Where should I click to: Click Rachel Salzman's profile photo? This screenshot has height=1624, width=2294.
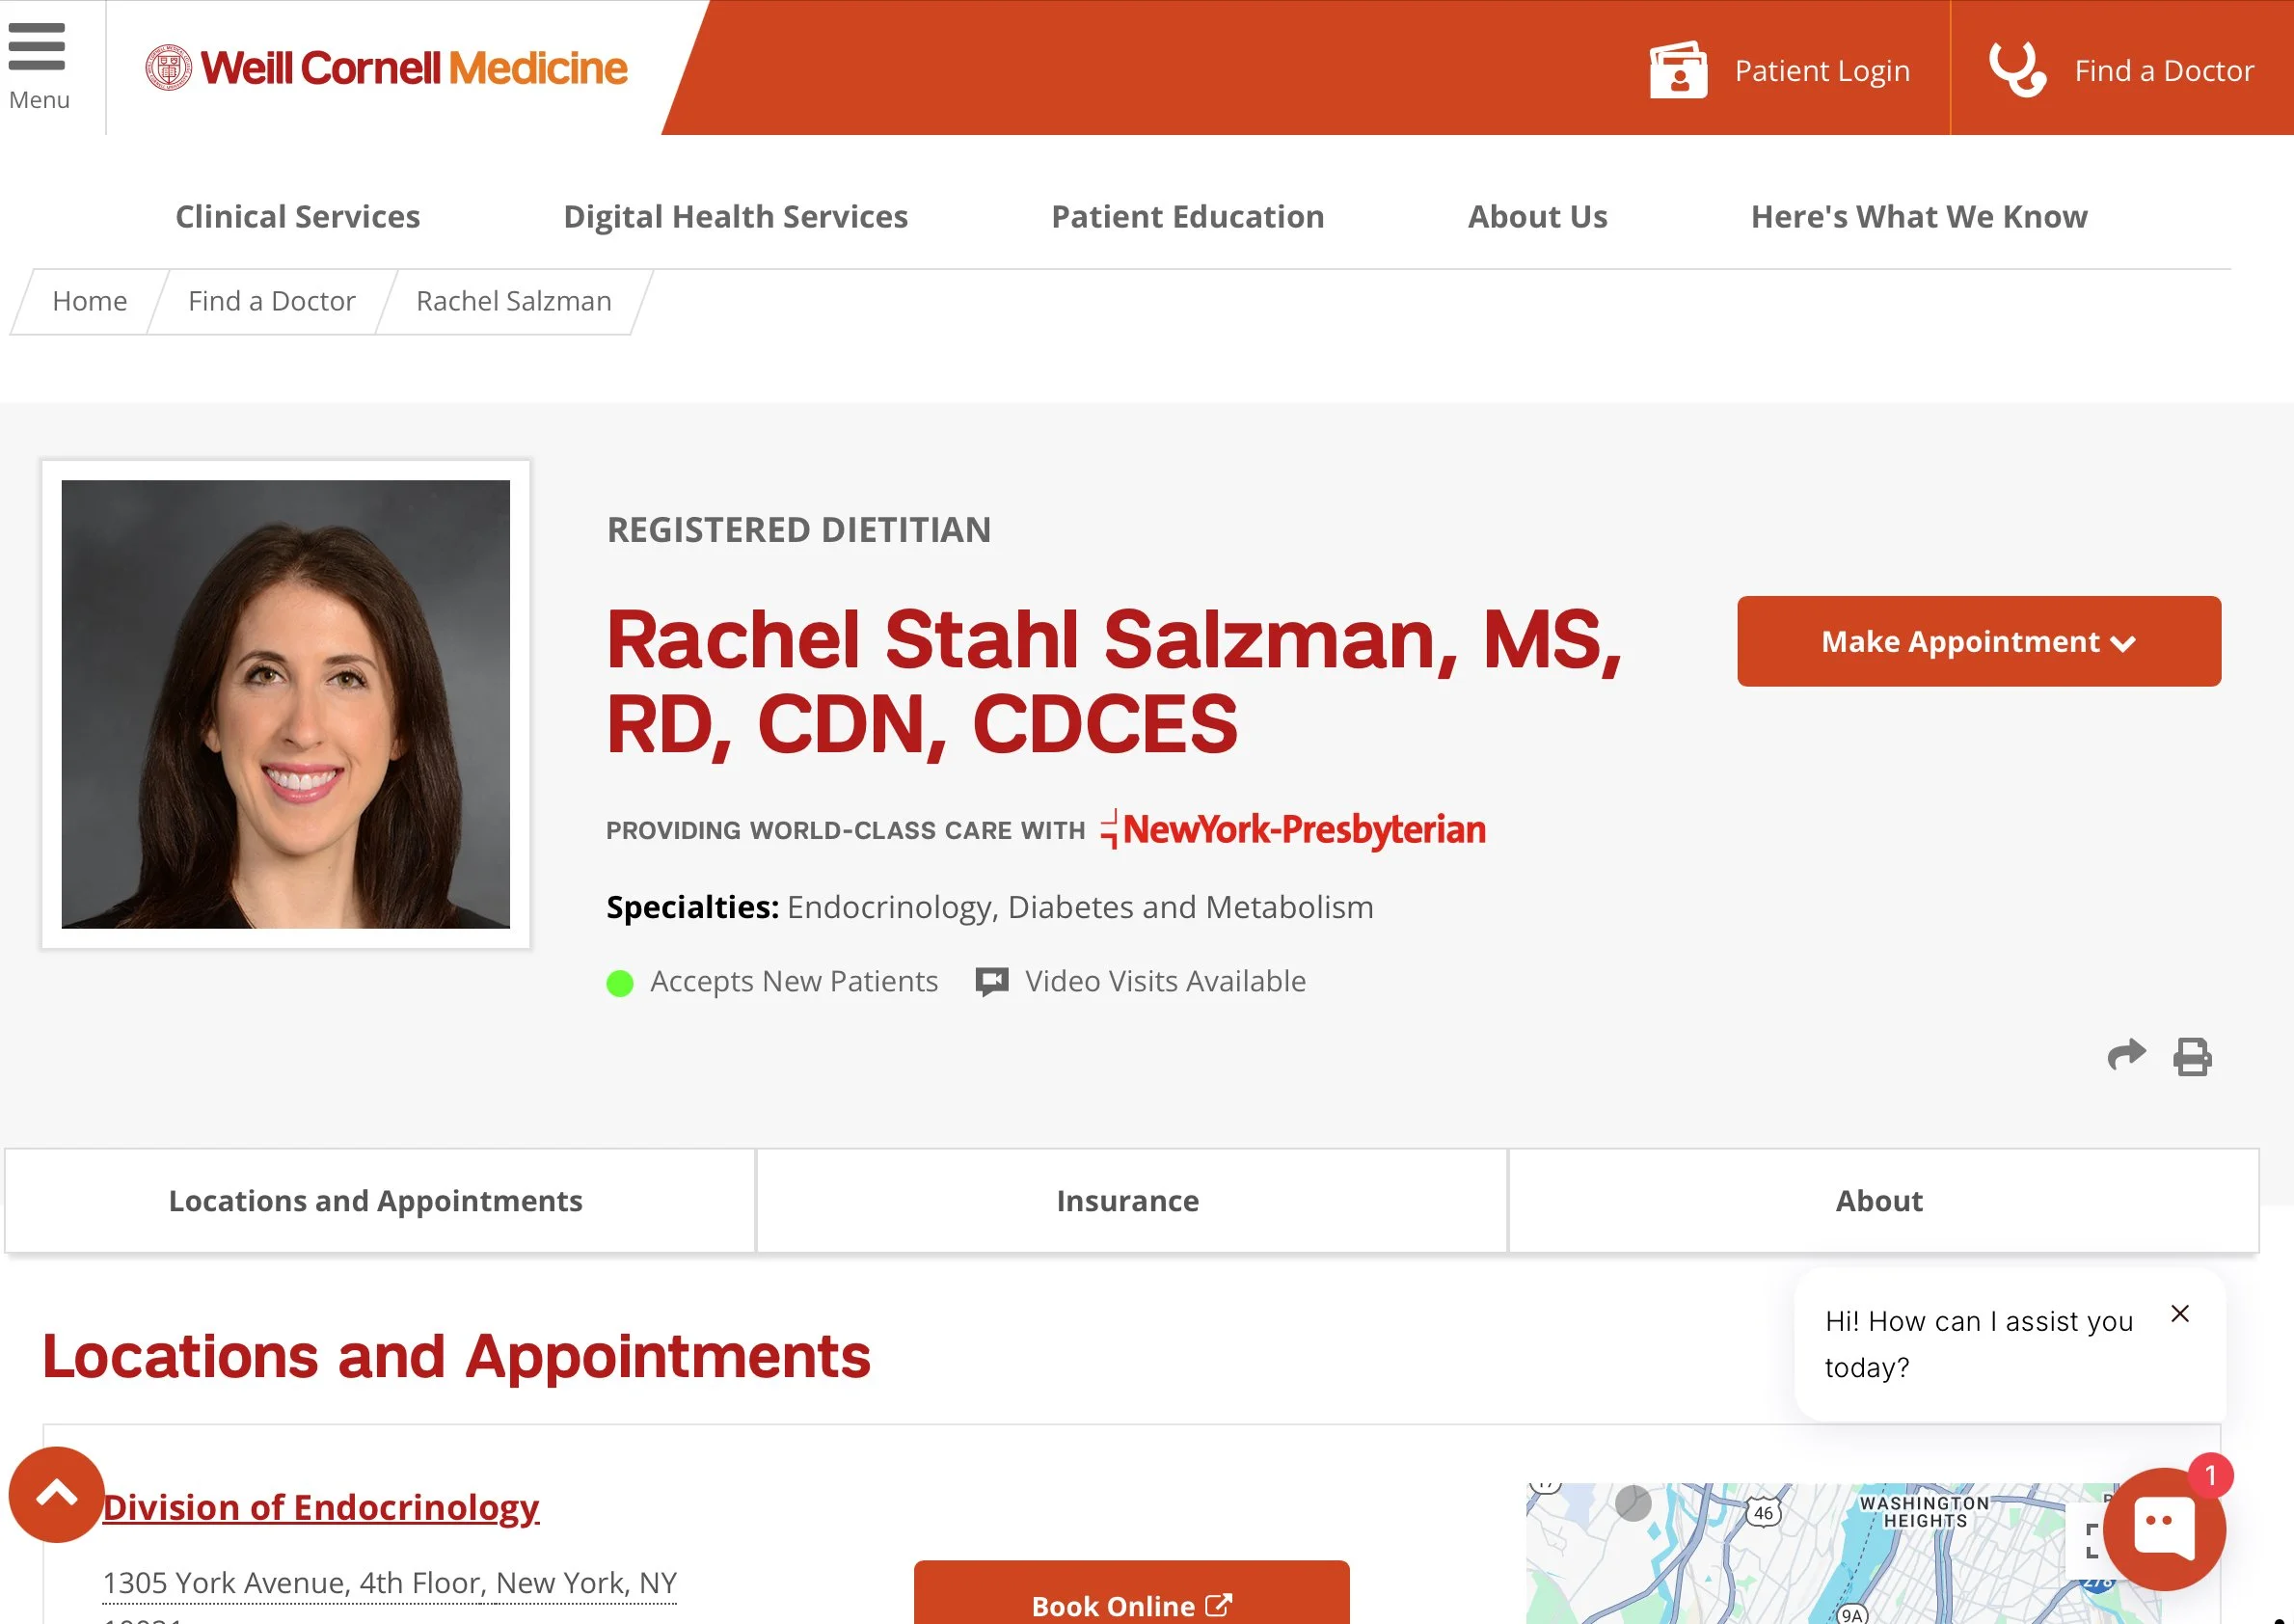click(x=286, y=704)
